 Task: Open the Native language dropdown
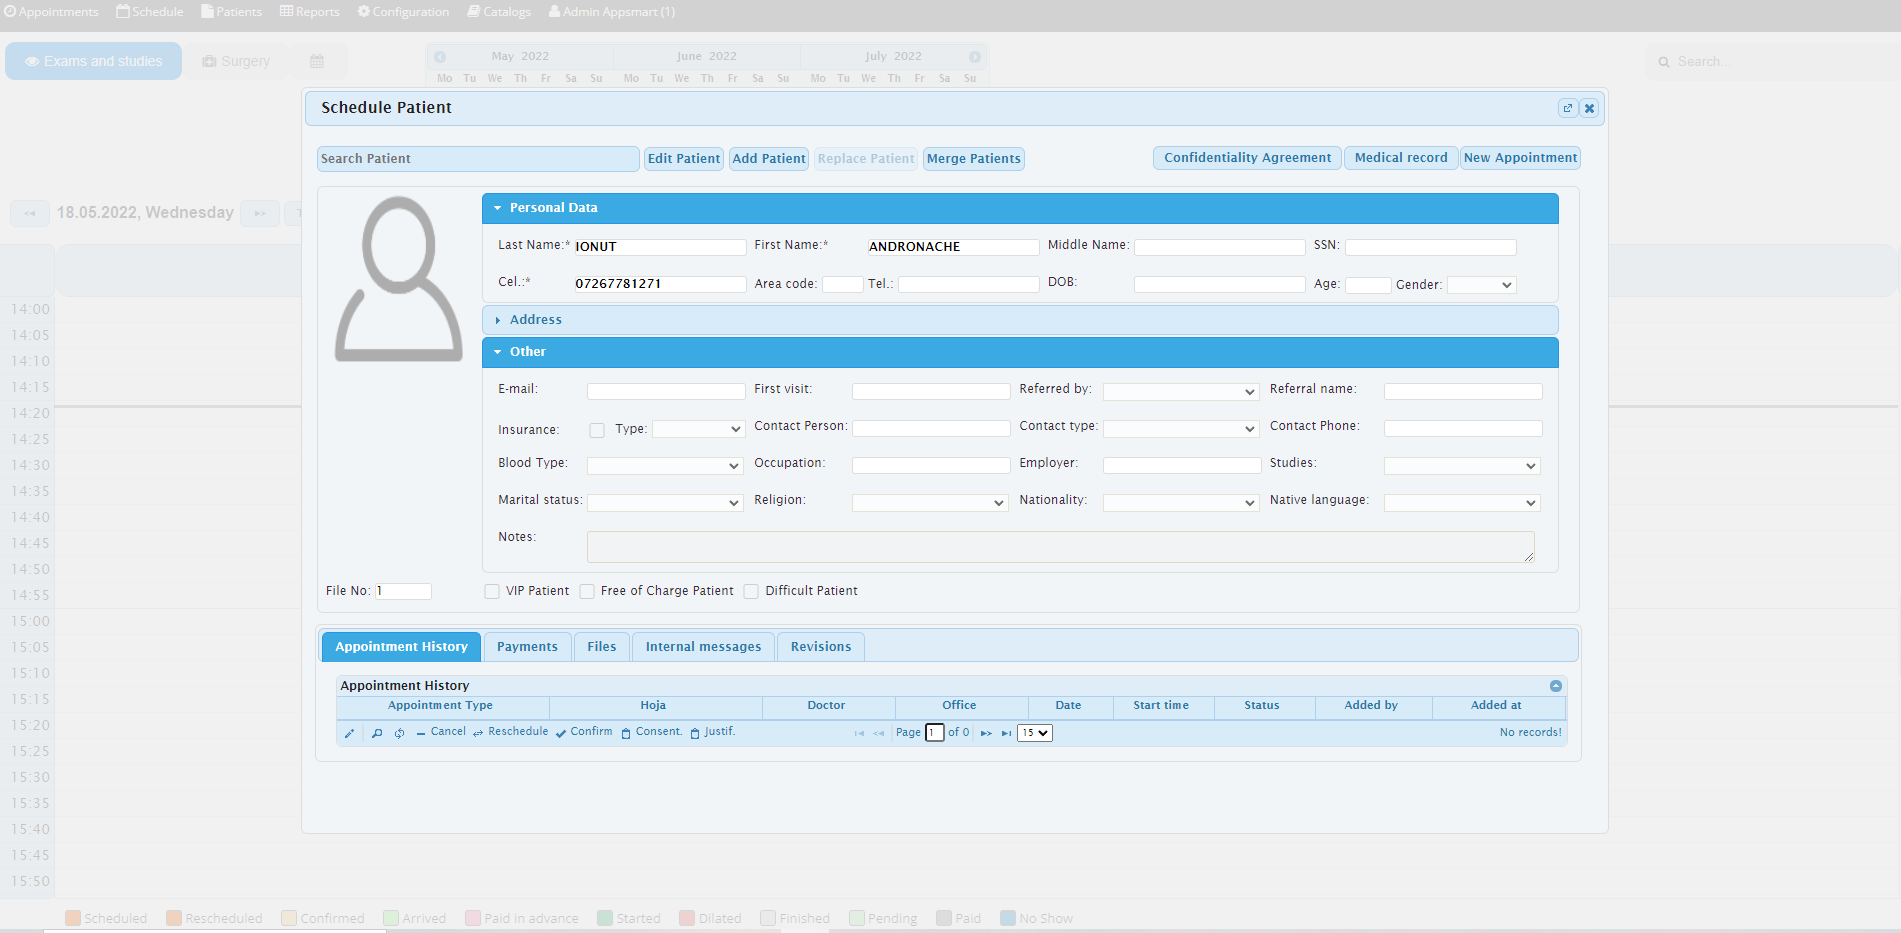1462,503
